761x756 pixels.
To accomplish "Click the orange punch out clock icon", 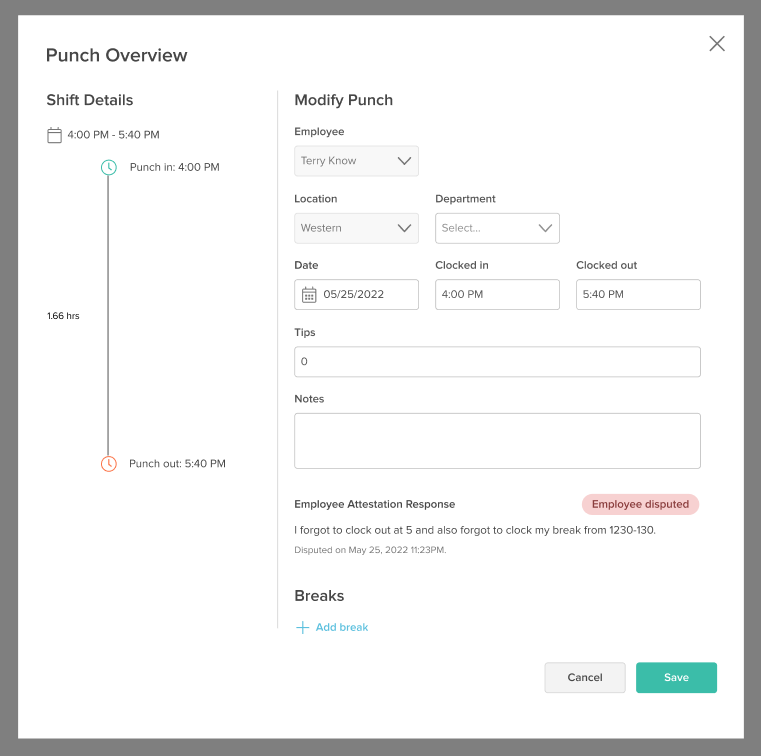I will pyautogui.click(x=109, y=464).
